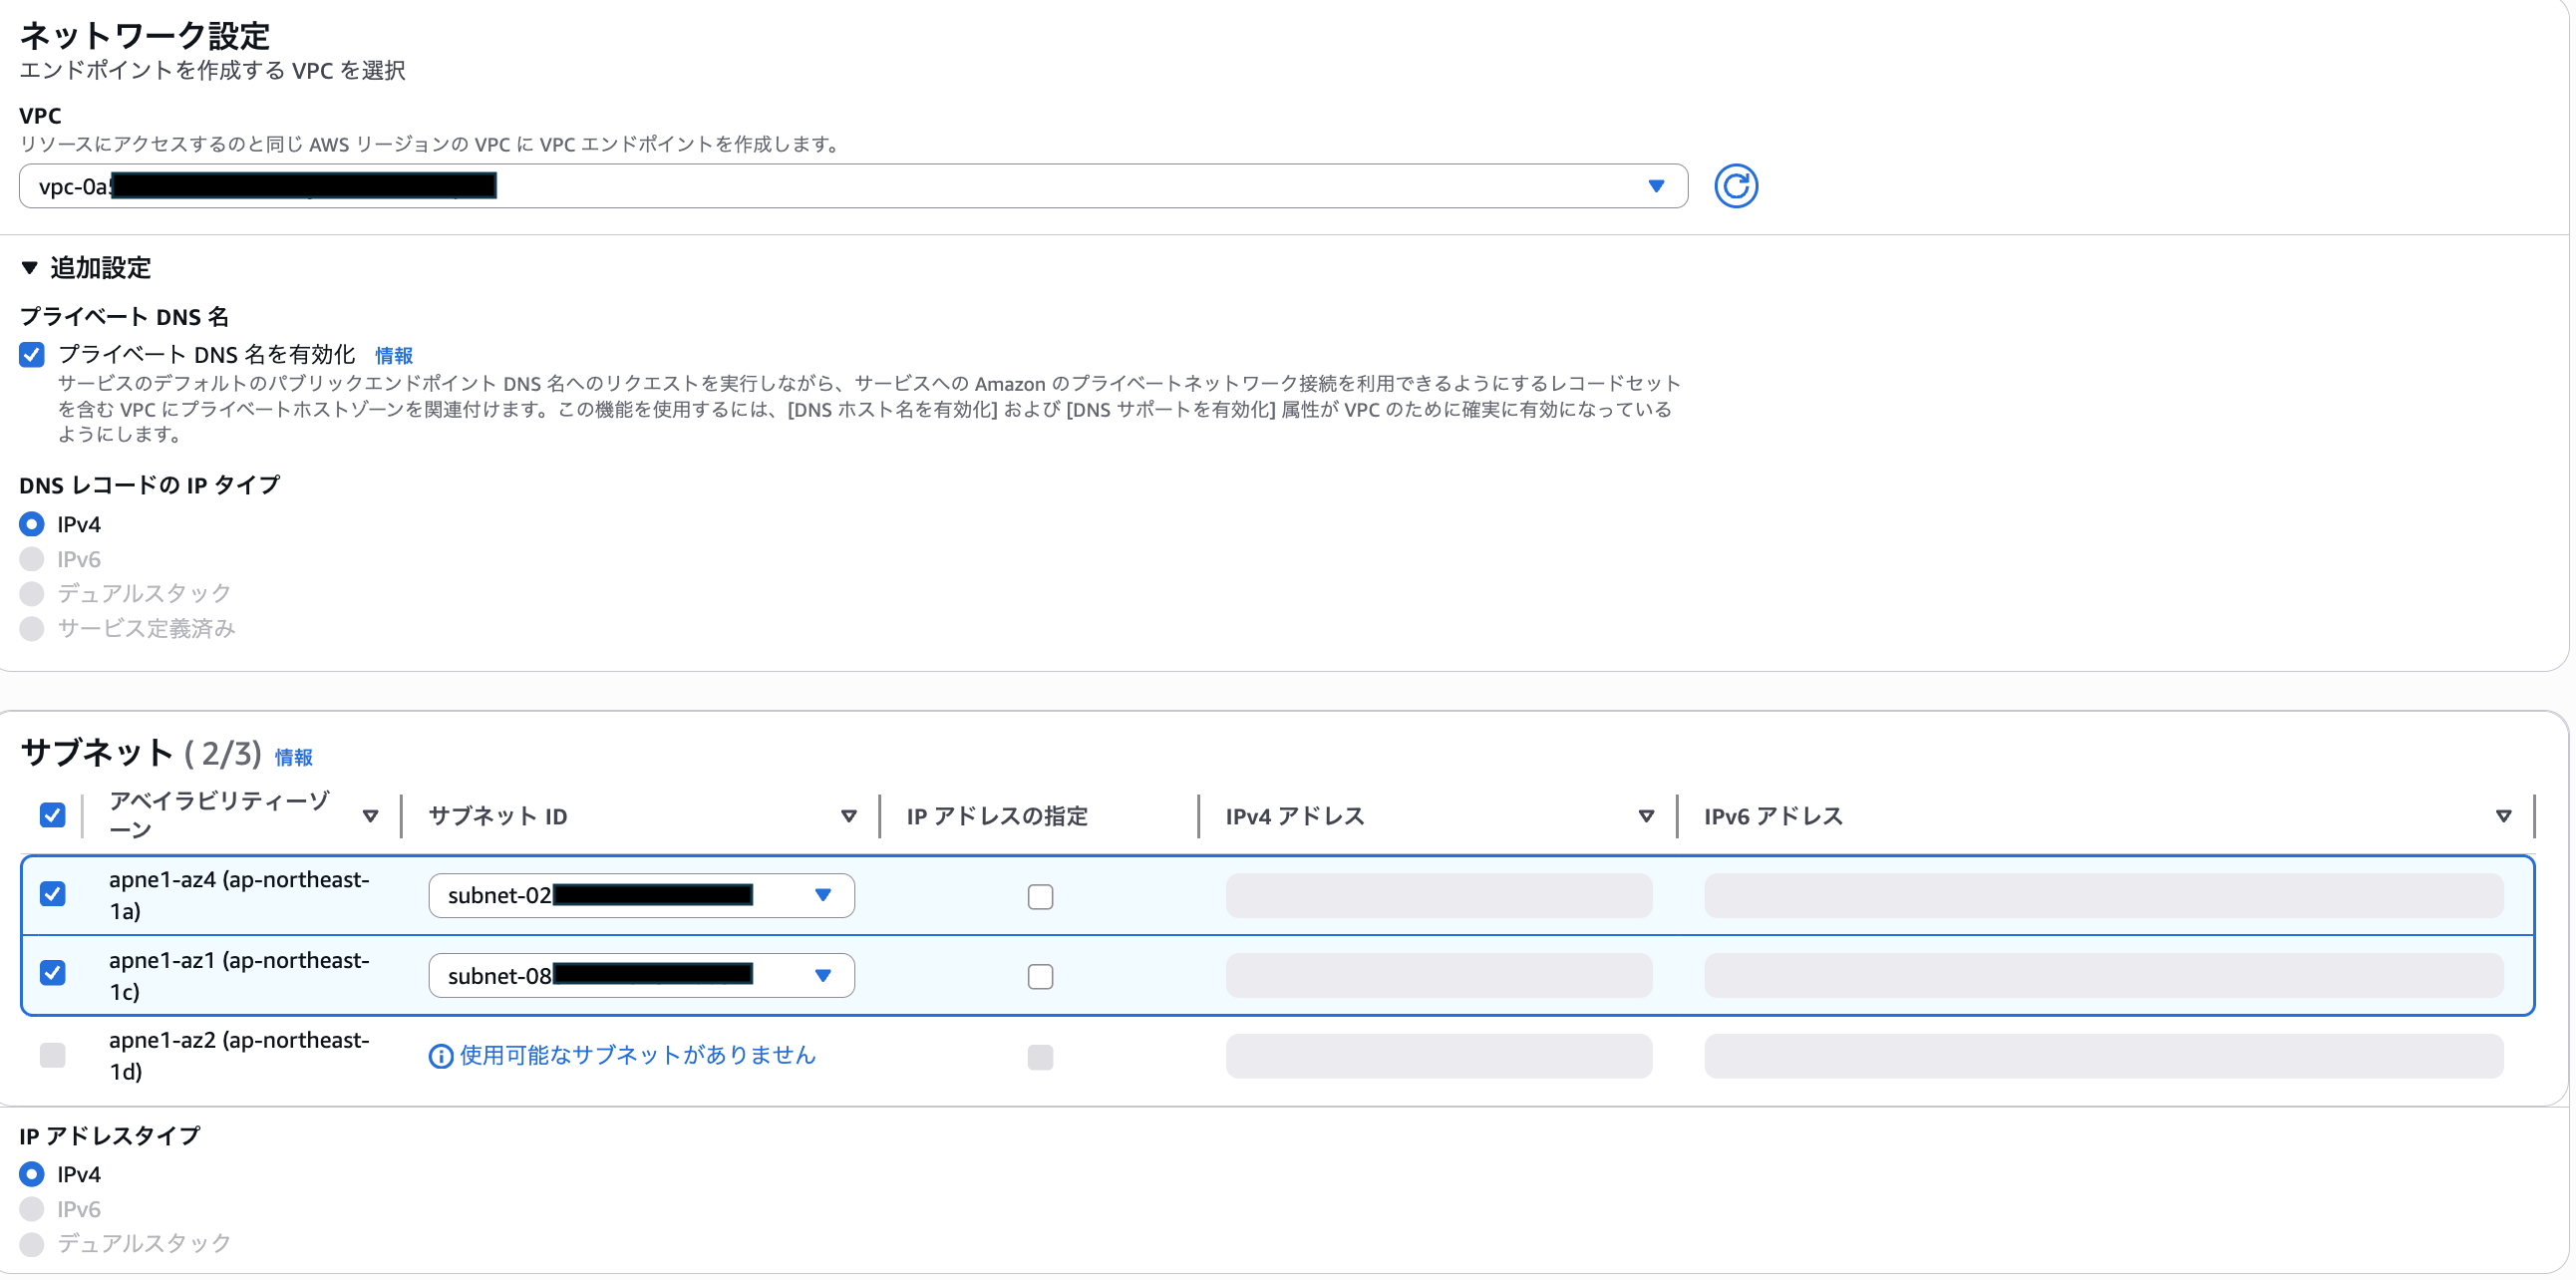The image size is (2576, 1280).
Task: Sort the アベイラビリティーゾーン column
Action: click(x=371, y=816)
